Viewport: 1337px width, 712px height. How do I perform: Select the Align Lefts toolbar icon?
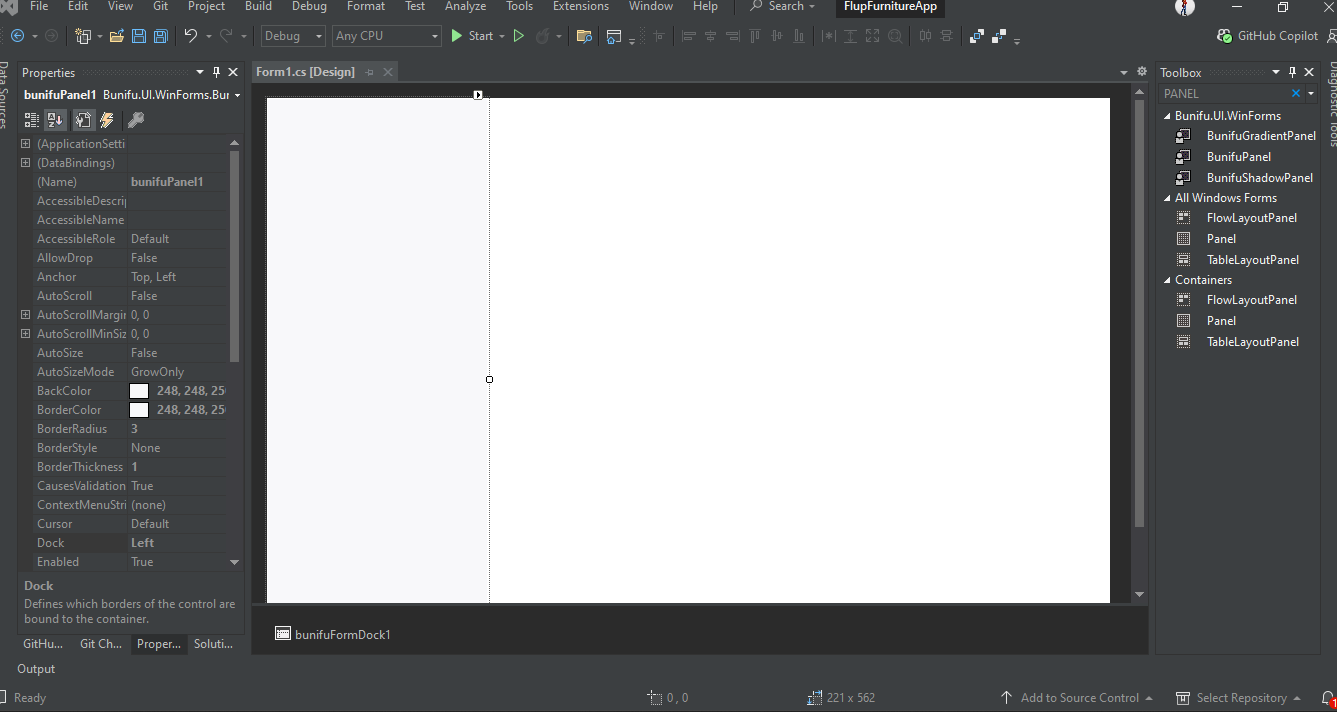point(689,36)
